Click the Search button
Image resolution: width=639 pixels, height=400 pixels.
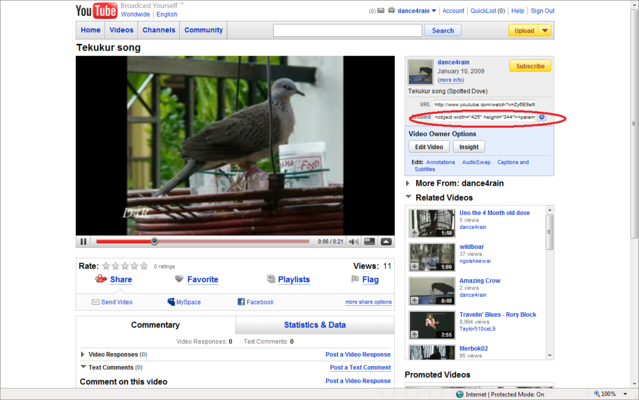click(x=443, y=31)
